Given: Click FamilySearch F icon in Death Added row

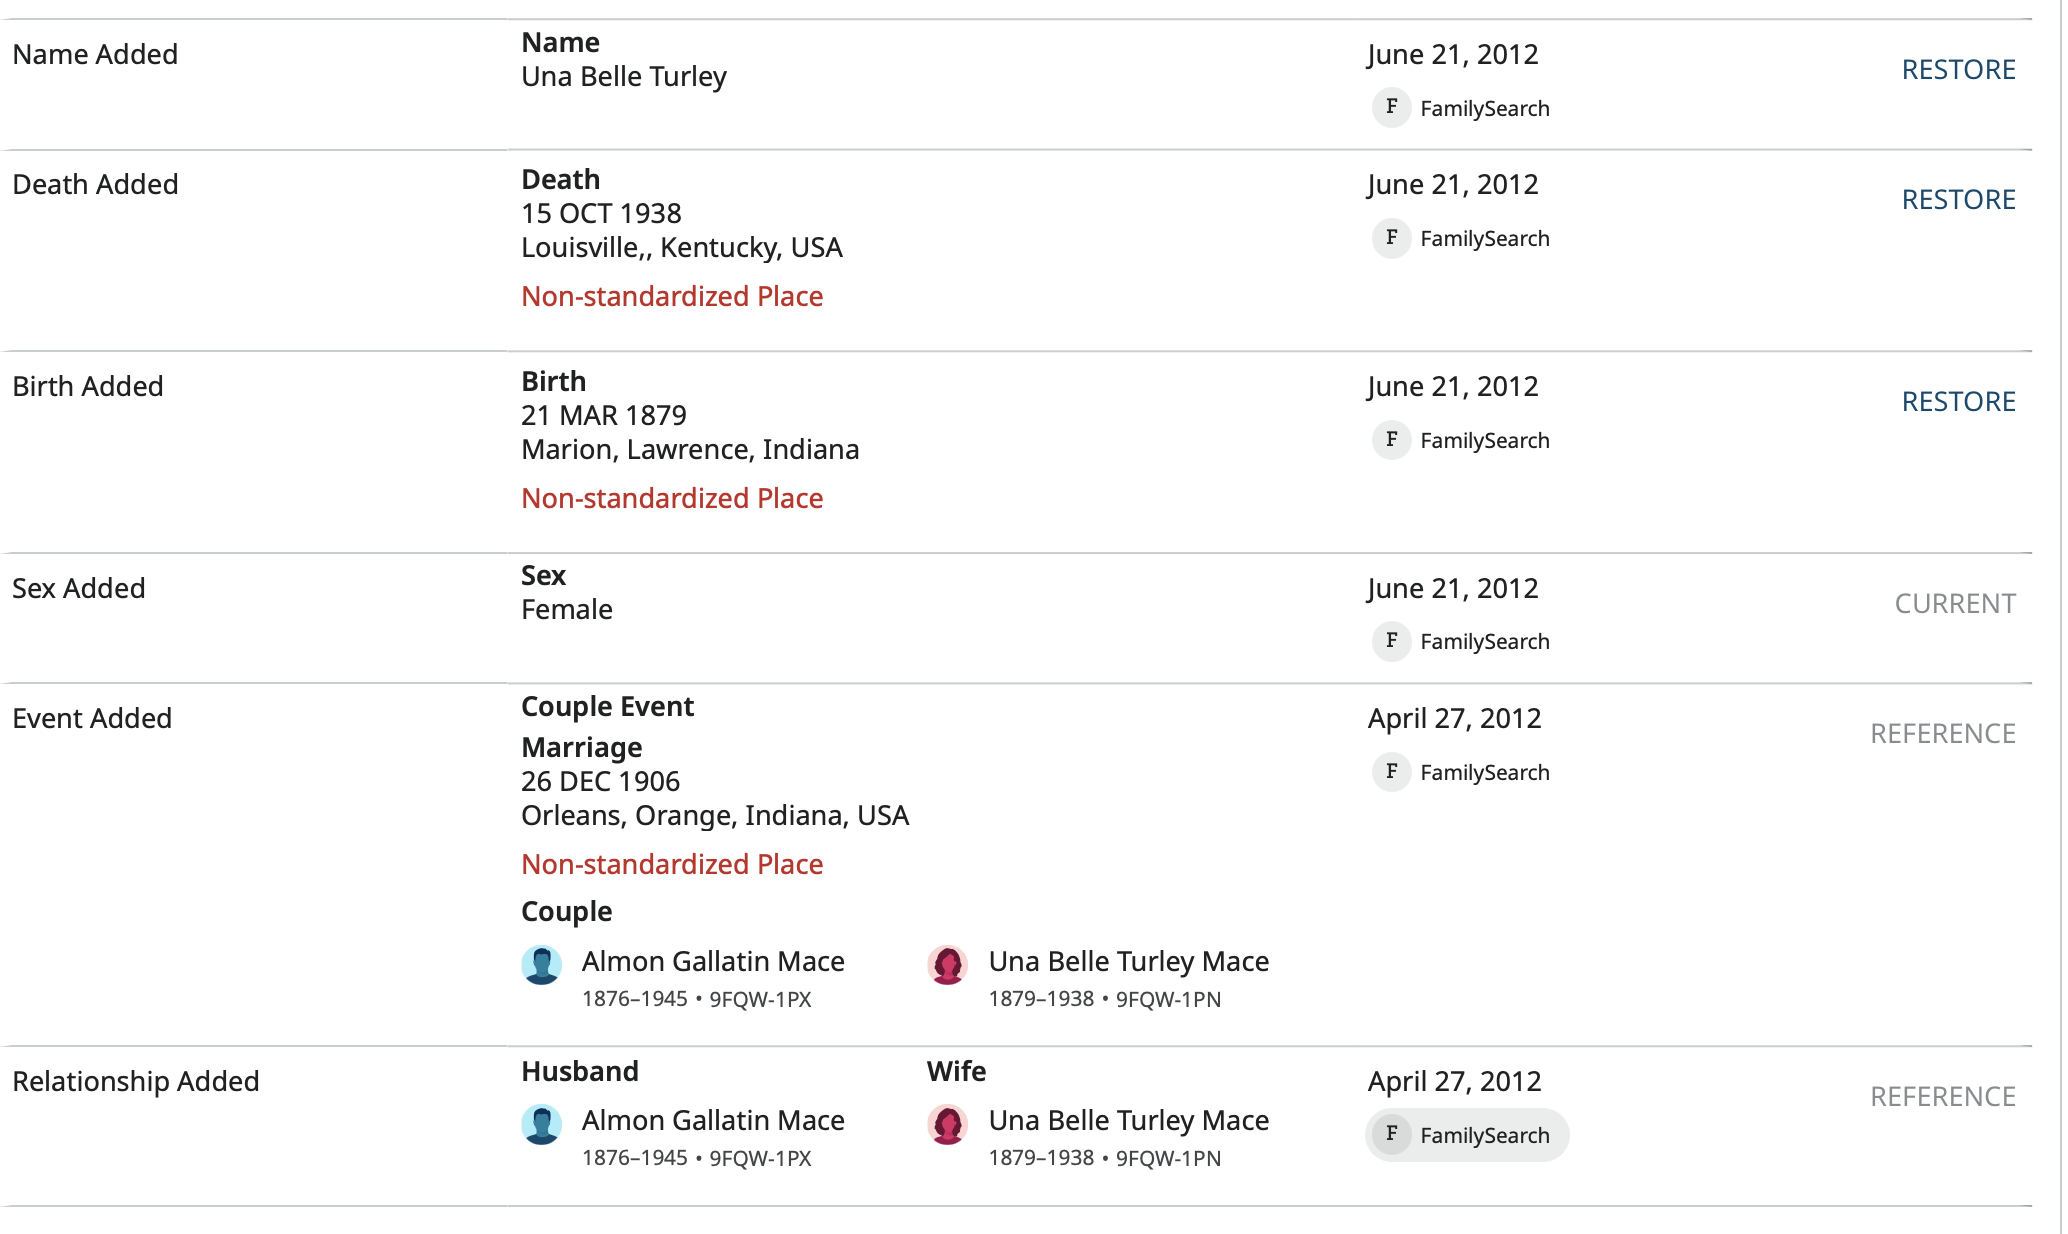Looking at the screenshot, I should [1391, 237].
